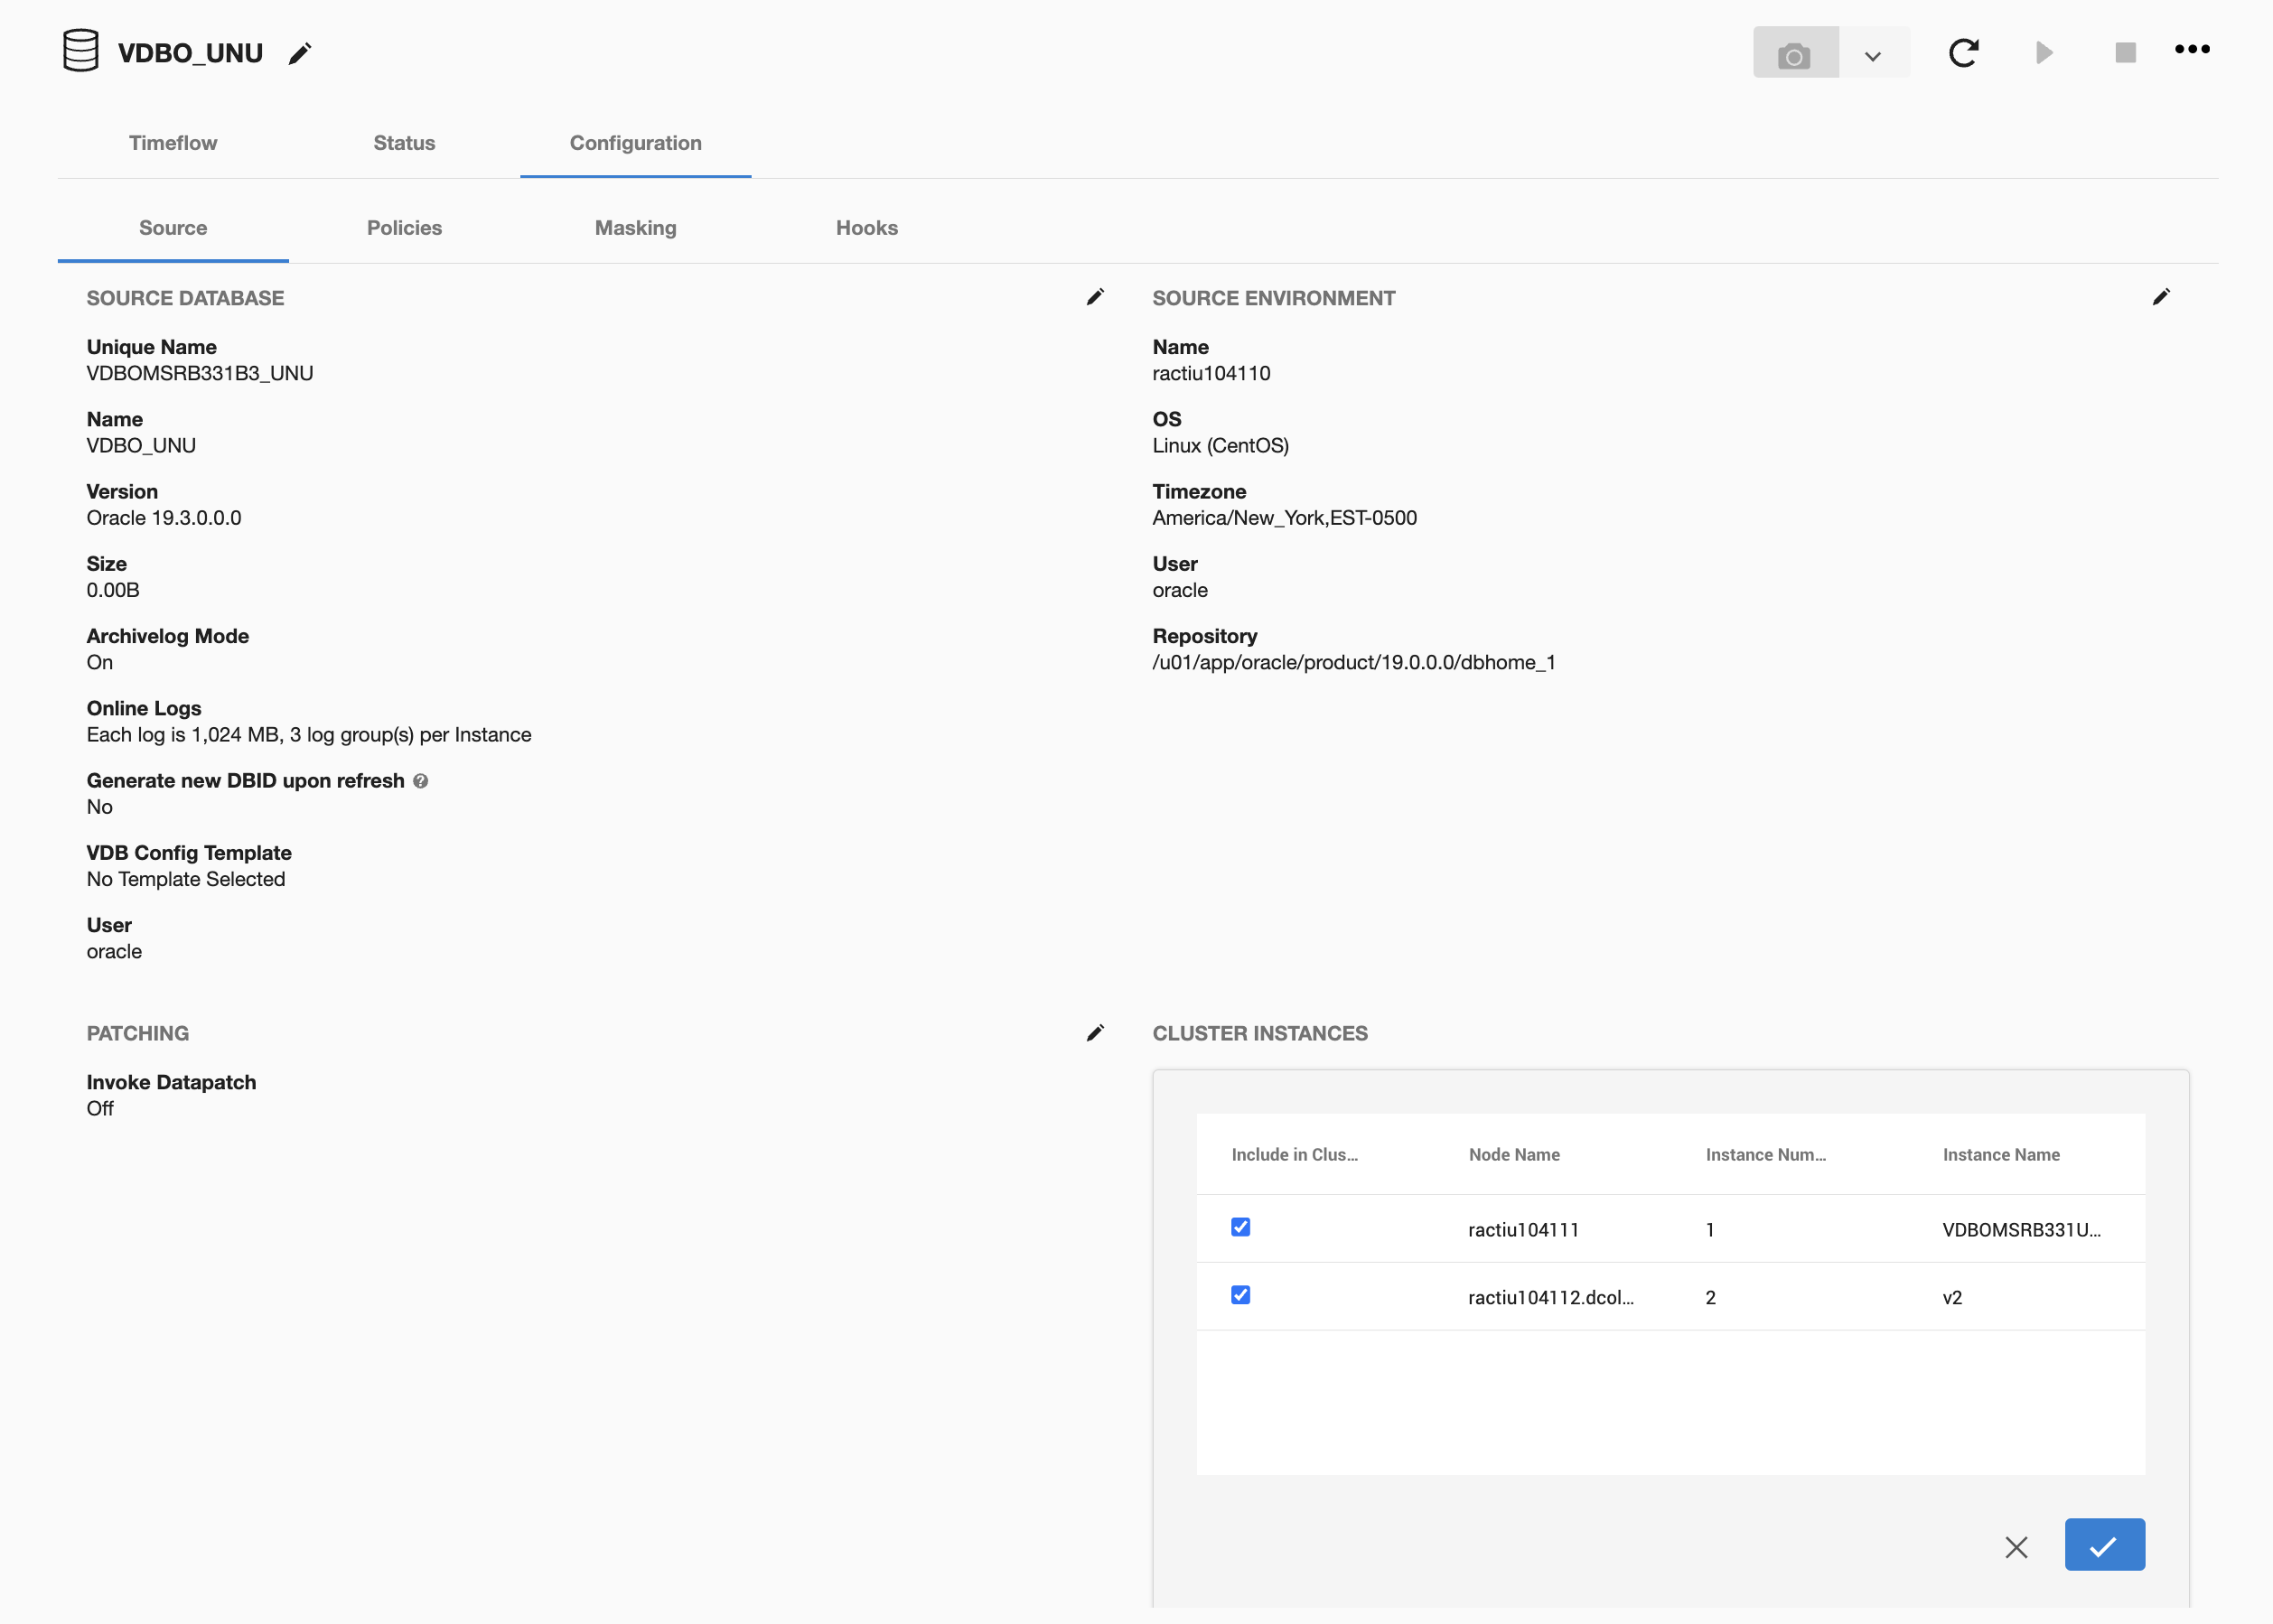Click the Instance Name column header
The height and width of the screenshot is (1624, 2273).
(2000, 1155)
